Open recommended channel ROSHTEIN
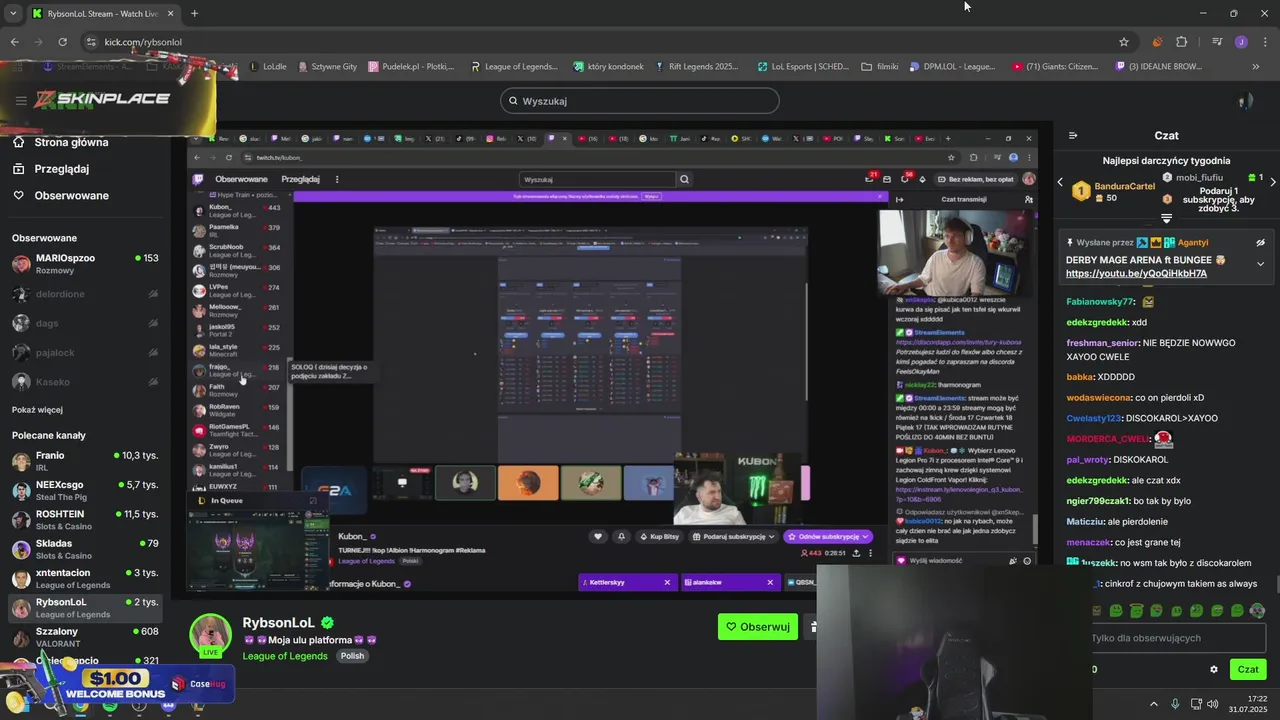The width and height of the screenshot is (1280, 720). tap(85, 520)
